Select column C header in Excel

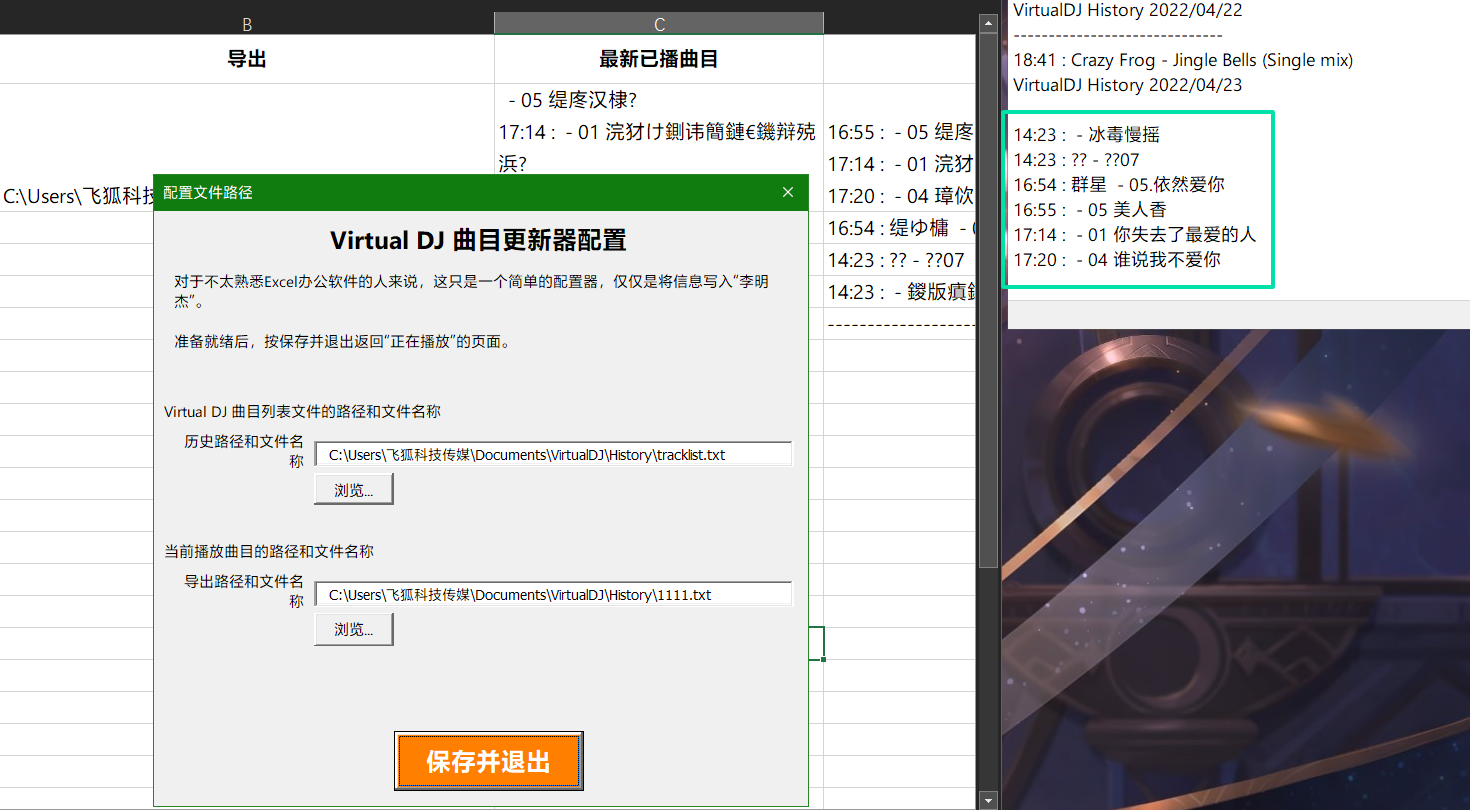click(x=659, y=23)
